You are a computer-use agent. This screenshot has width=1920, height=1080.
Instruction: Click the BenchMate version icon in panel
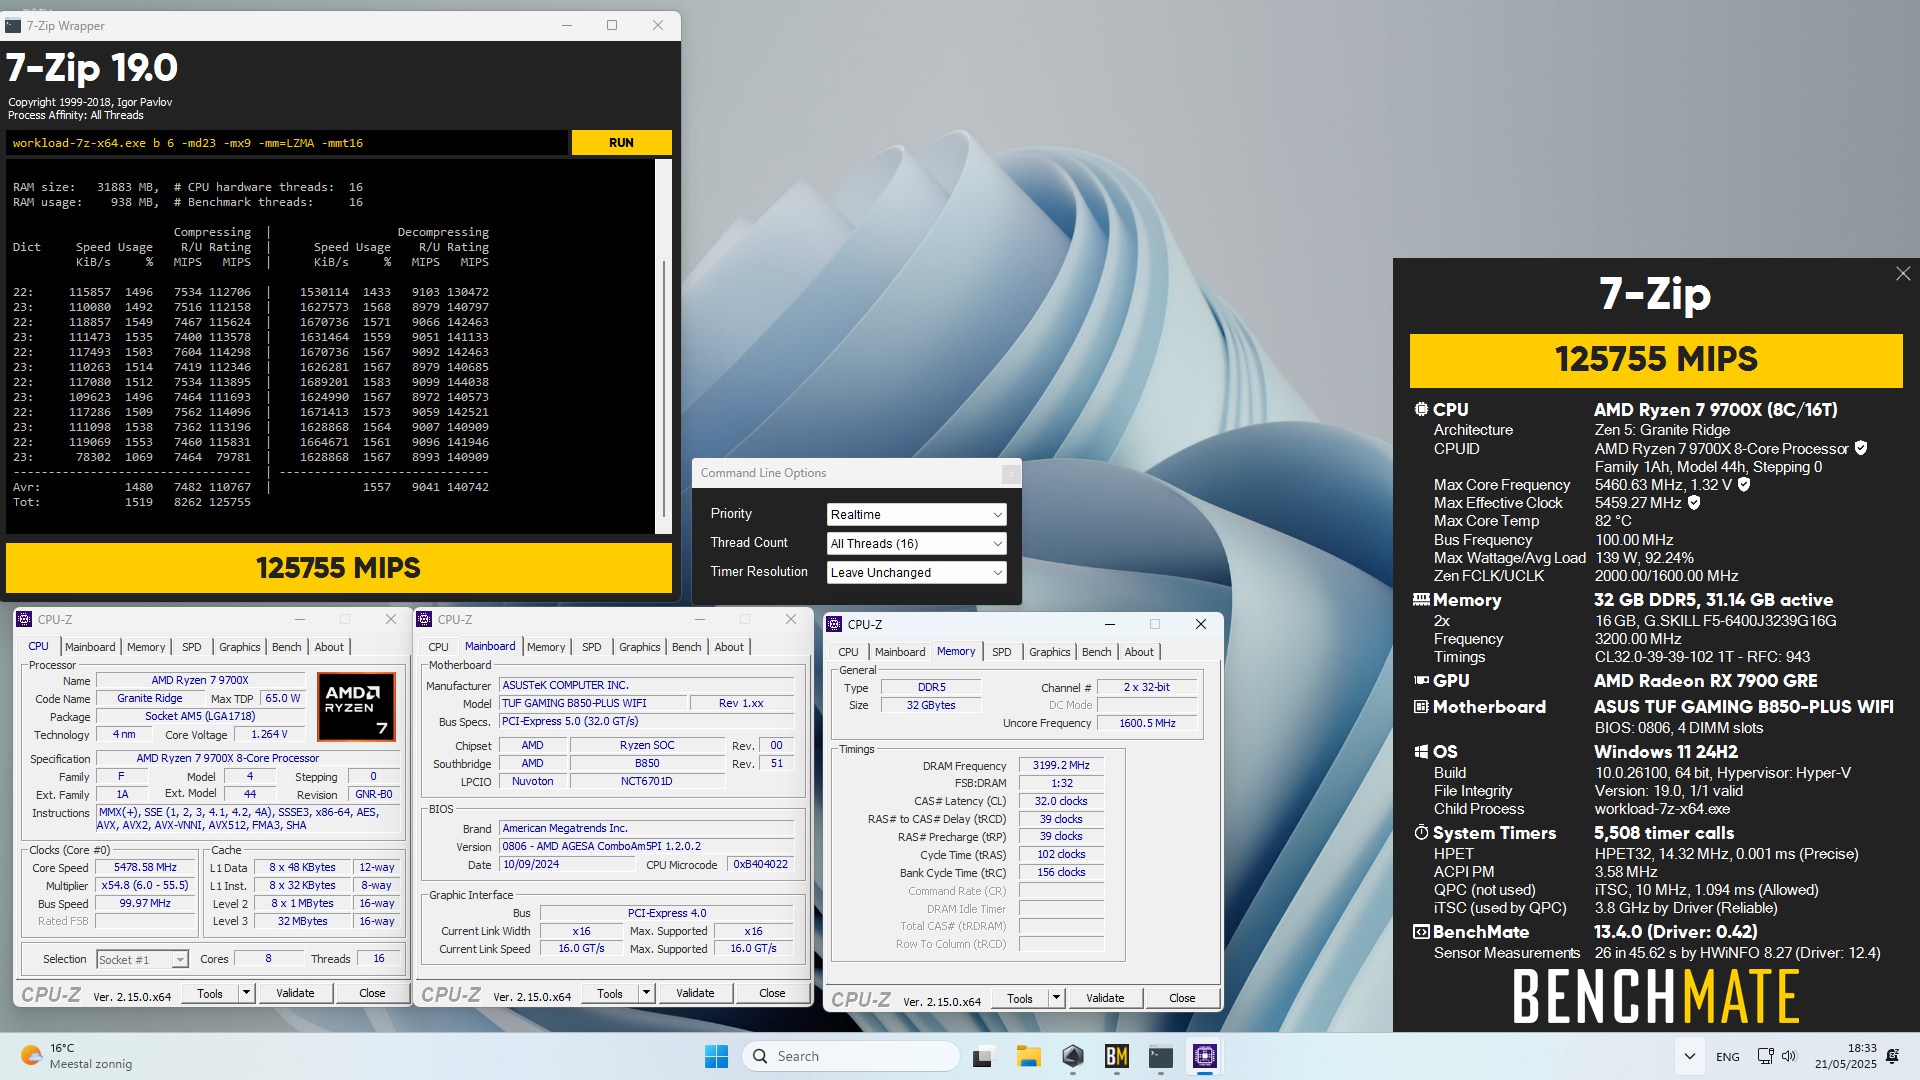(1421, 931)
